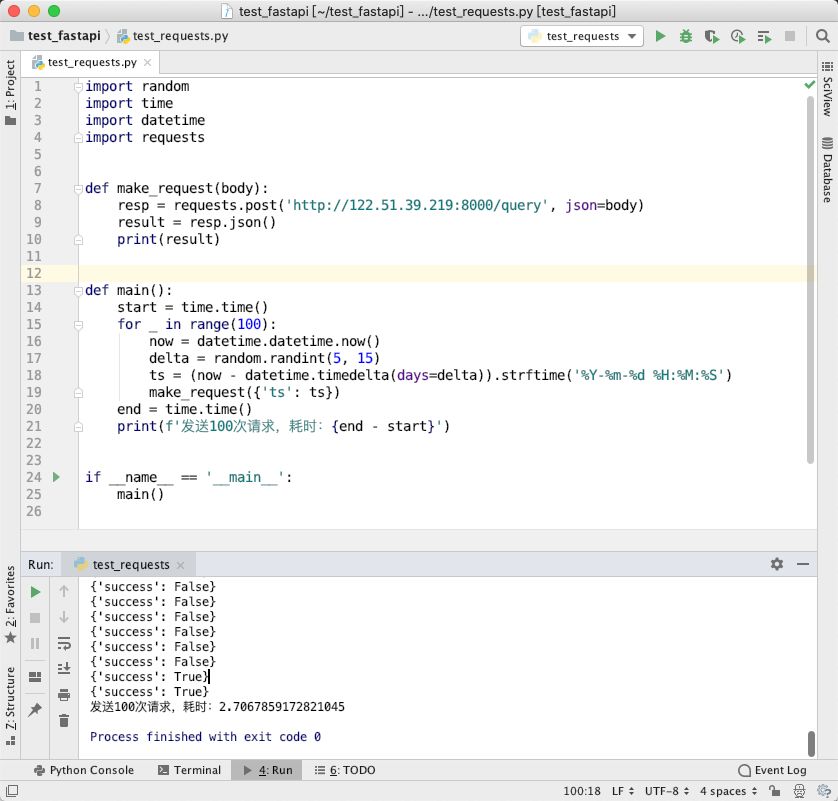The height and width of the screenshot is (801, 838).
Task: Close the test_requests Run tab
Action: pos(181,565)
